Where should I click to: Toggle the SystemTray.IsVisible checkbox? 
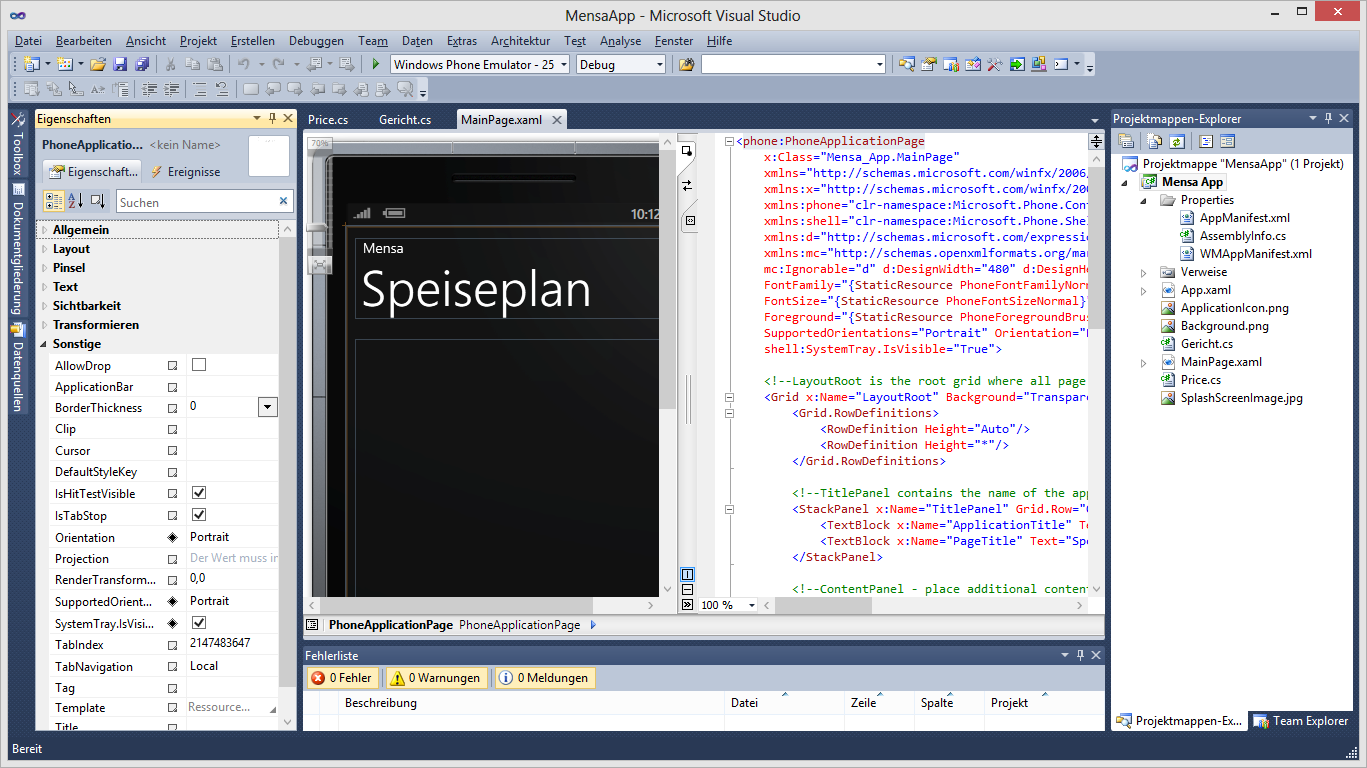(199, 622)
